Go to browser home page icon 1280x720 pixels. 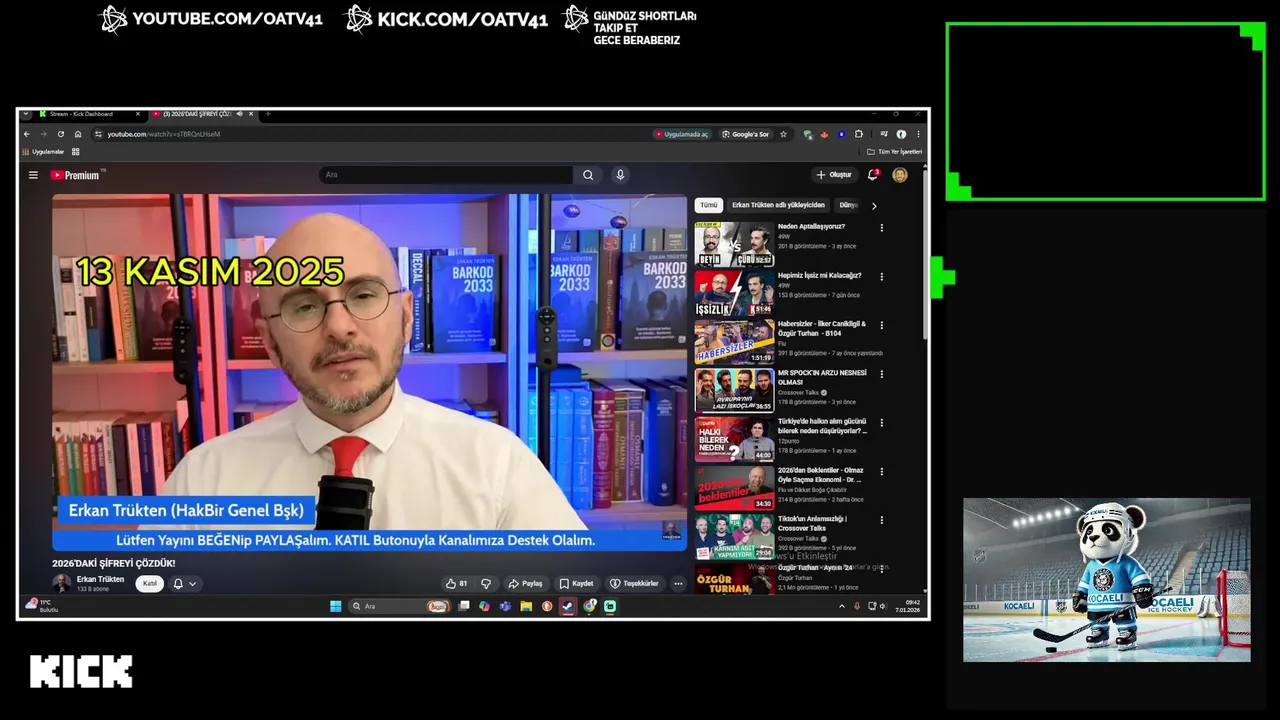tap(78, 134)
